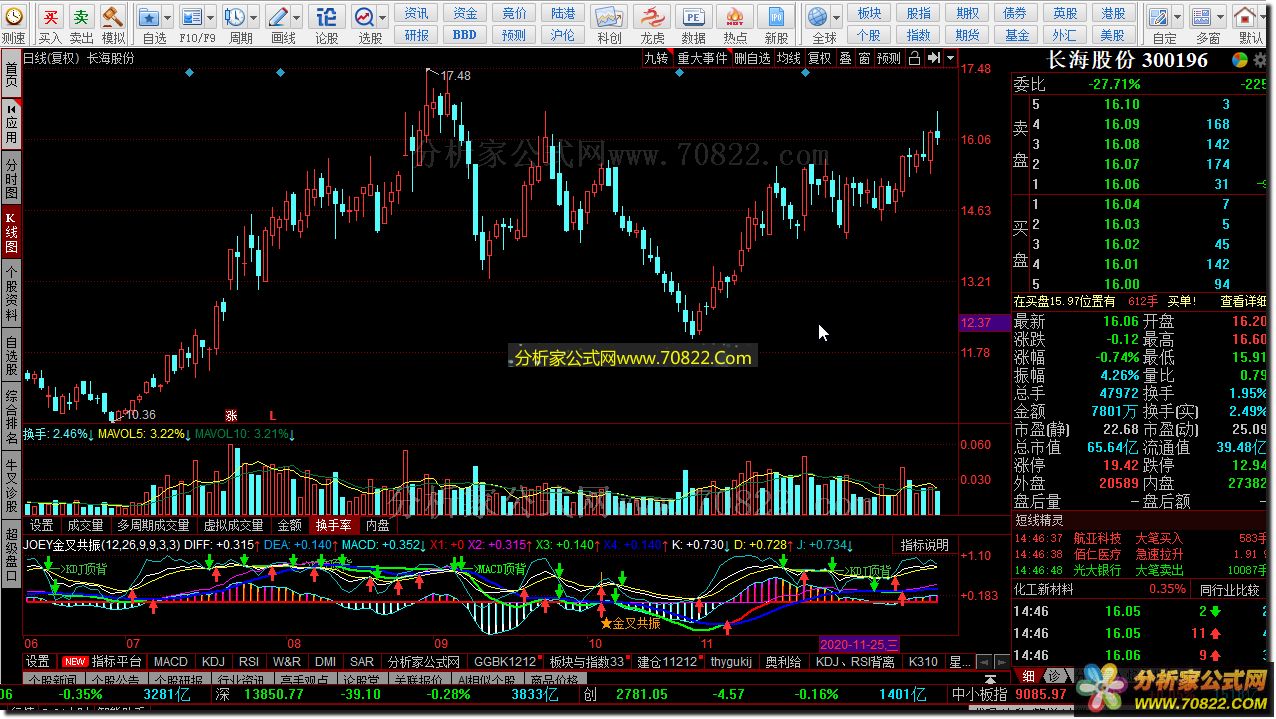Open the F10/F9 info icon
This screenshot has height=719, width=1276.
click(x=191, y=17)
